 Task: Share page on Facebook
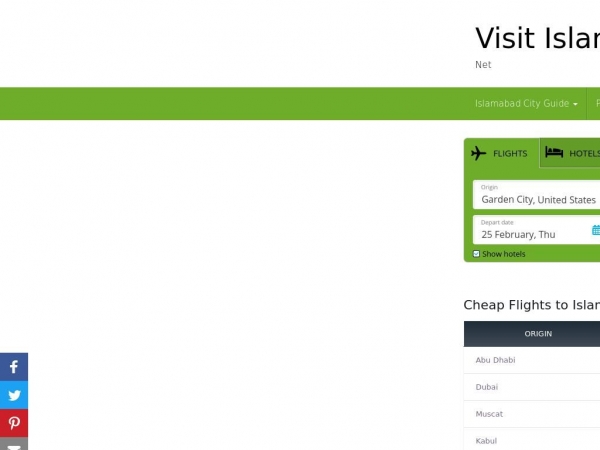(x=14, y=367)
